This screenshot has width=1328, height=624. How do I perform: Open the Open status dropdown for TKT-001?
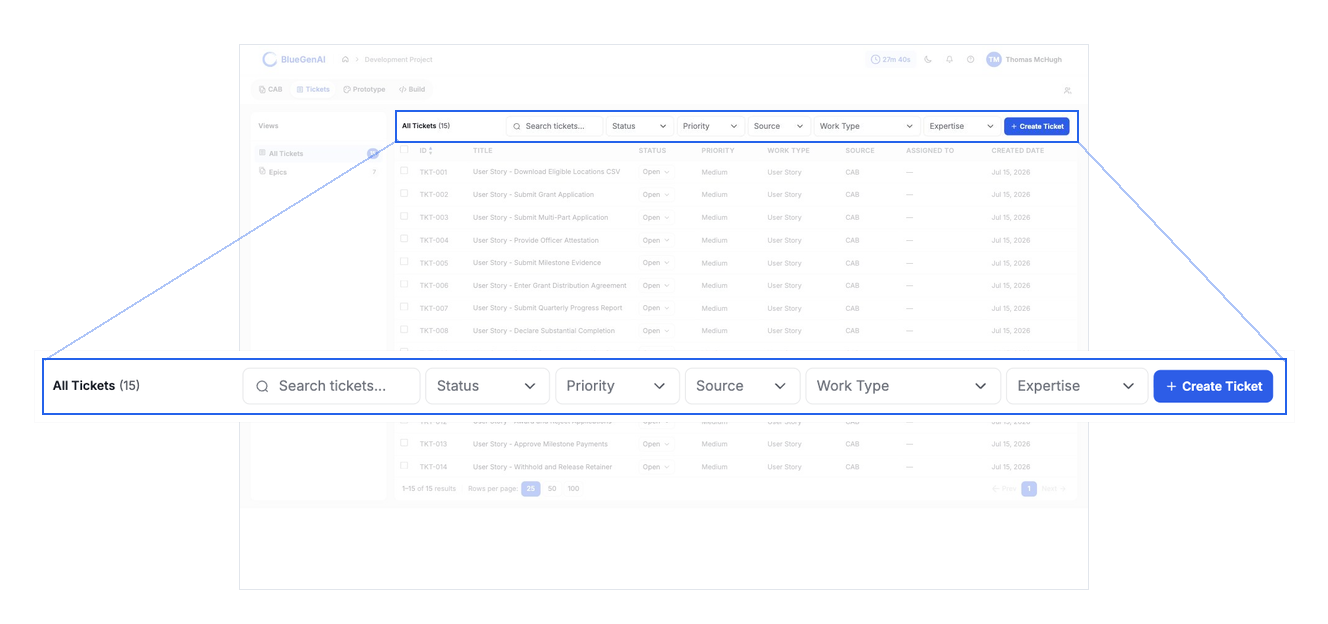[655, 172]
